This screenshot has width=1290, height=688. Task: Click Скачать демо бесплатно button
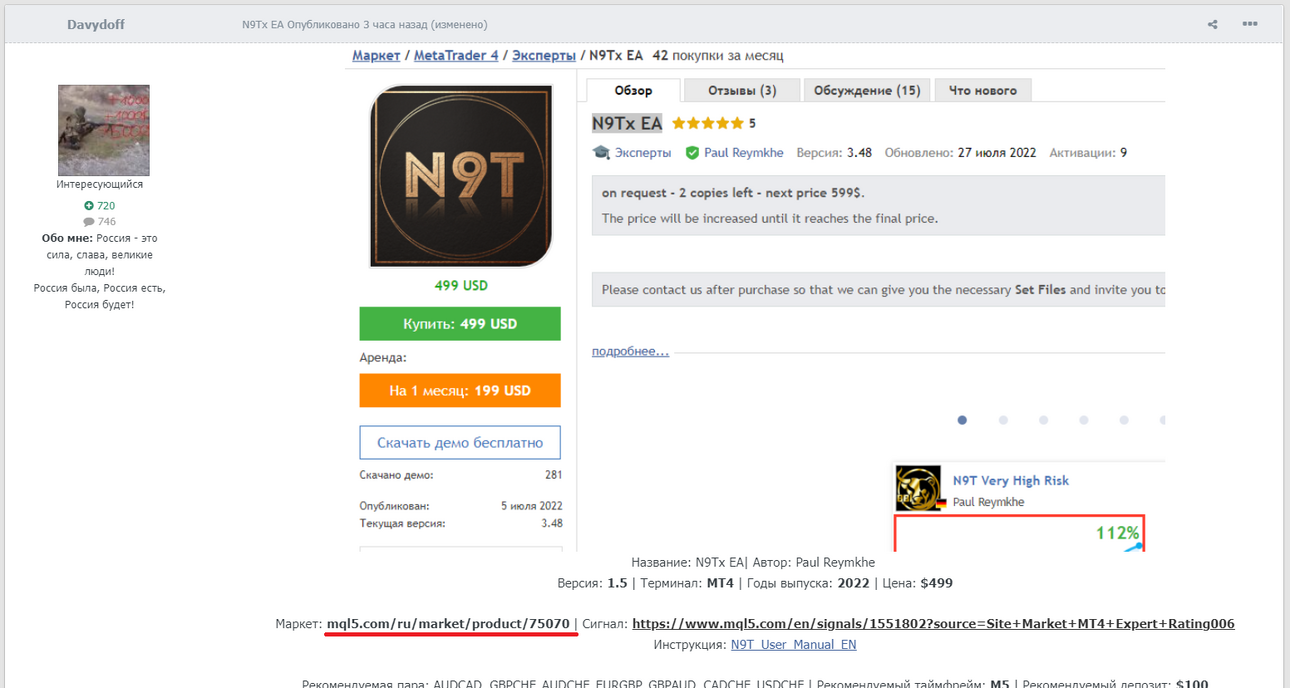click(460, 442)
